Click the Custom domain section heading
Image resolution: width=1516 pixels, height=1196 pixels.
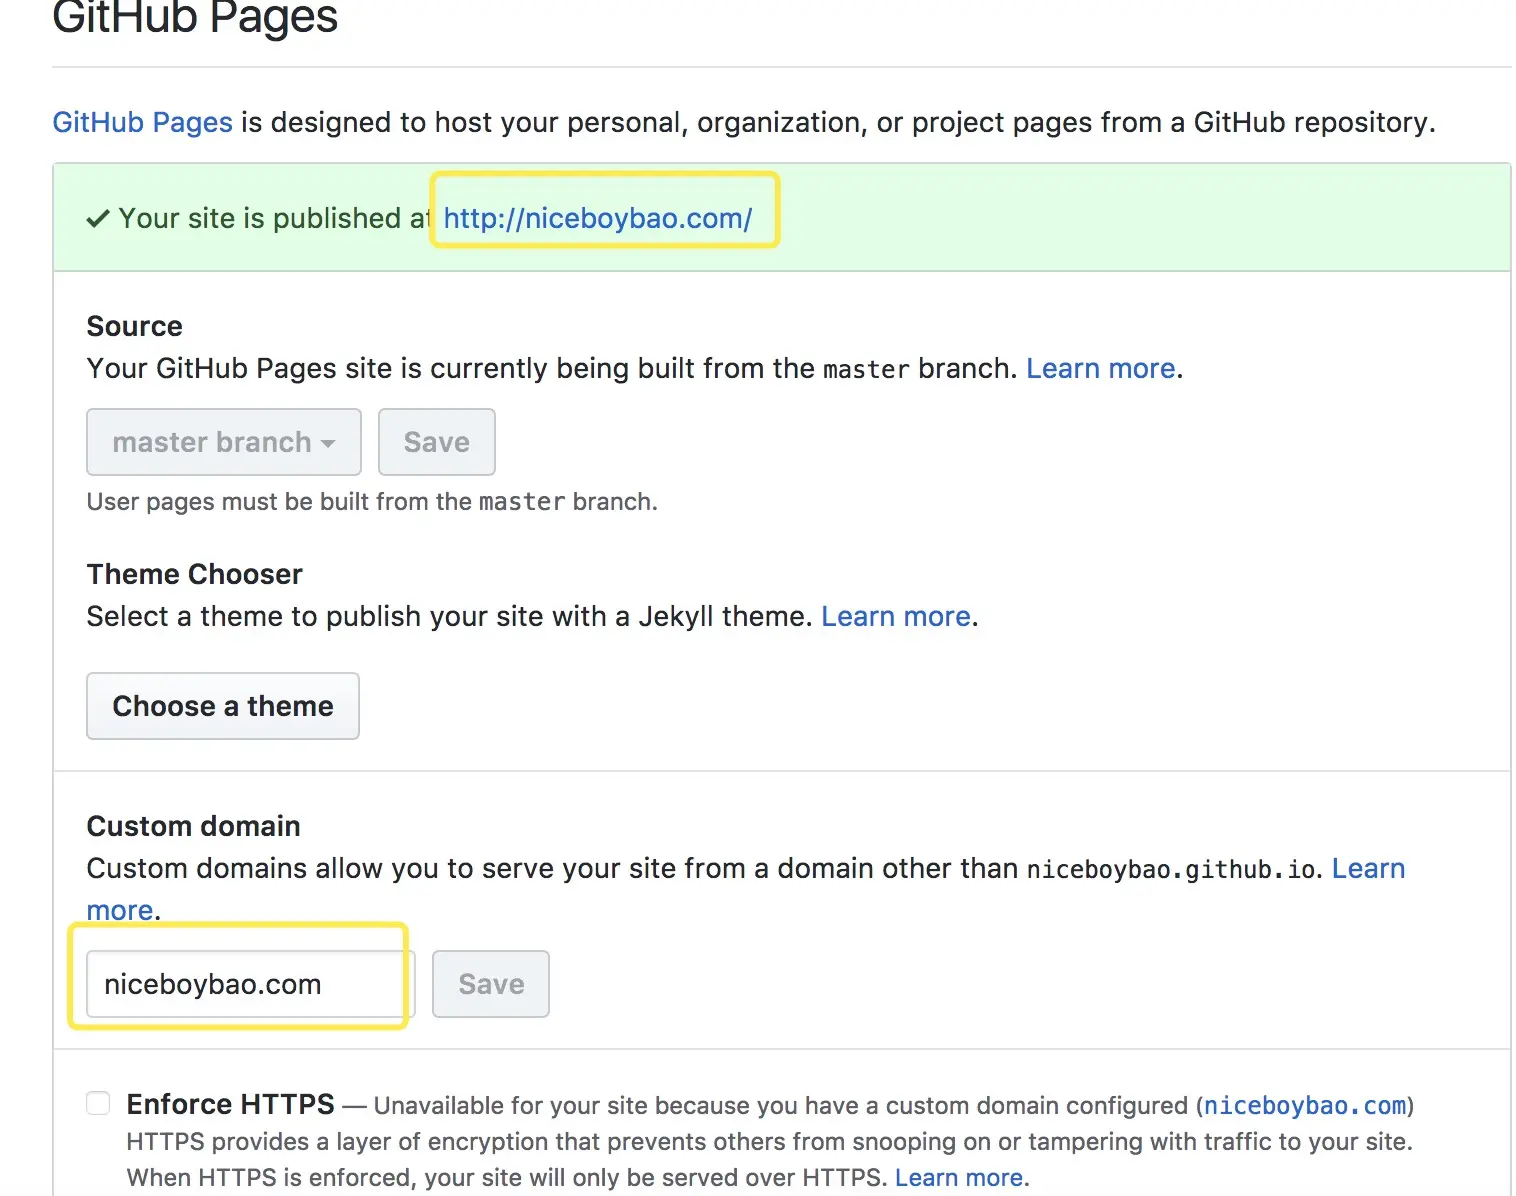click(193, 826)
